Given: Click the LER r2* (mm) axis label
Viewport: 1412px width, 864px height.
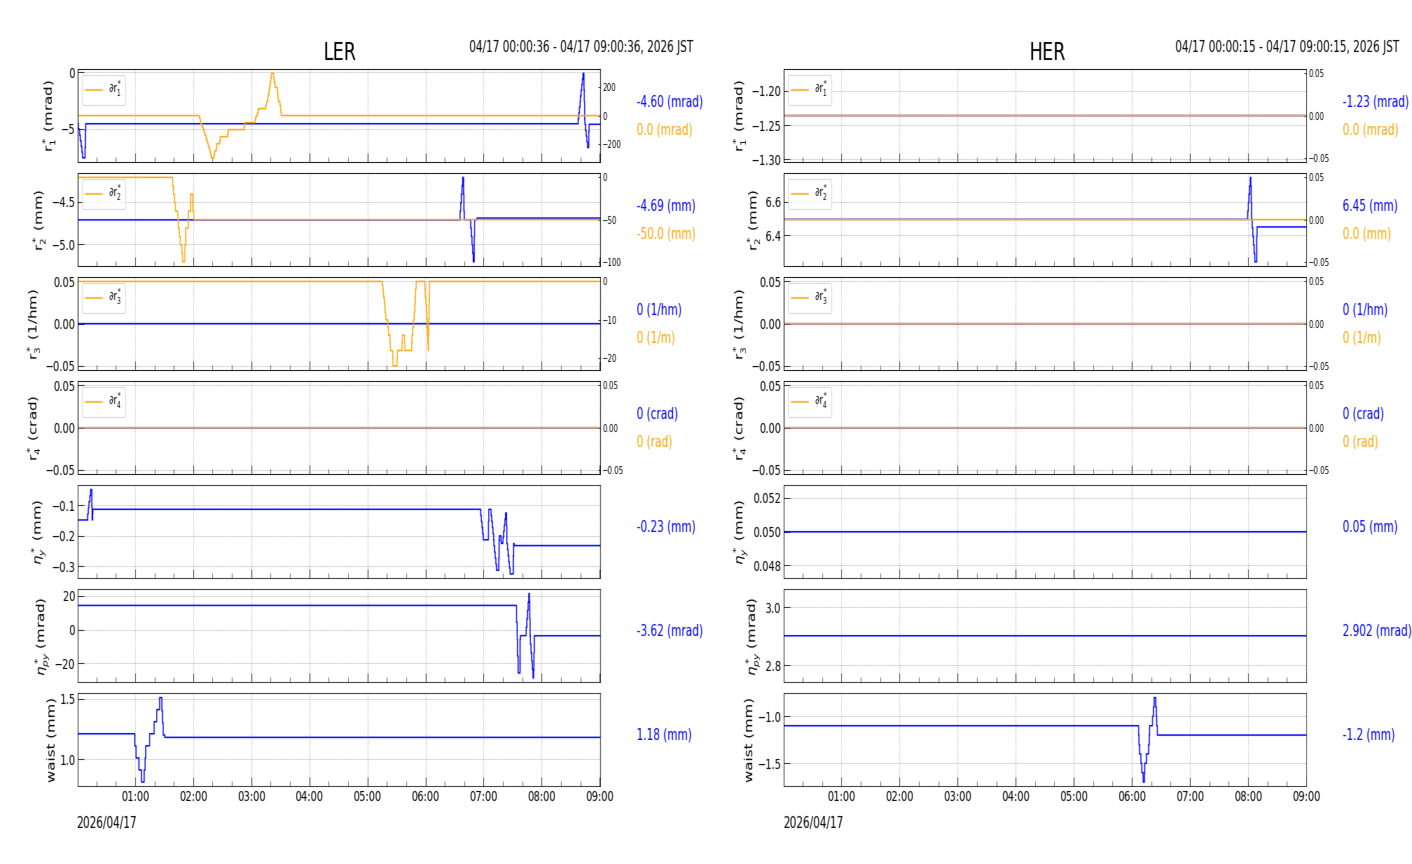Looking at the screenshot, I should coord(41,220).
